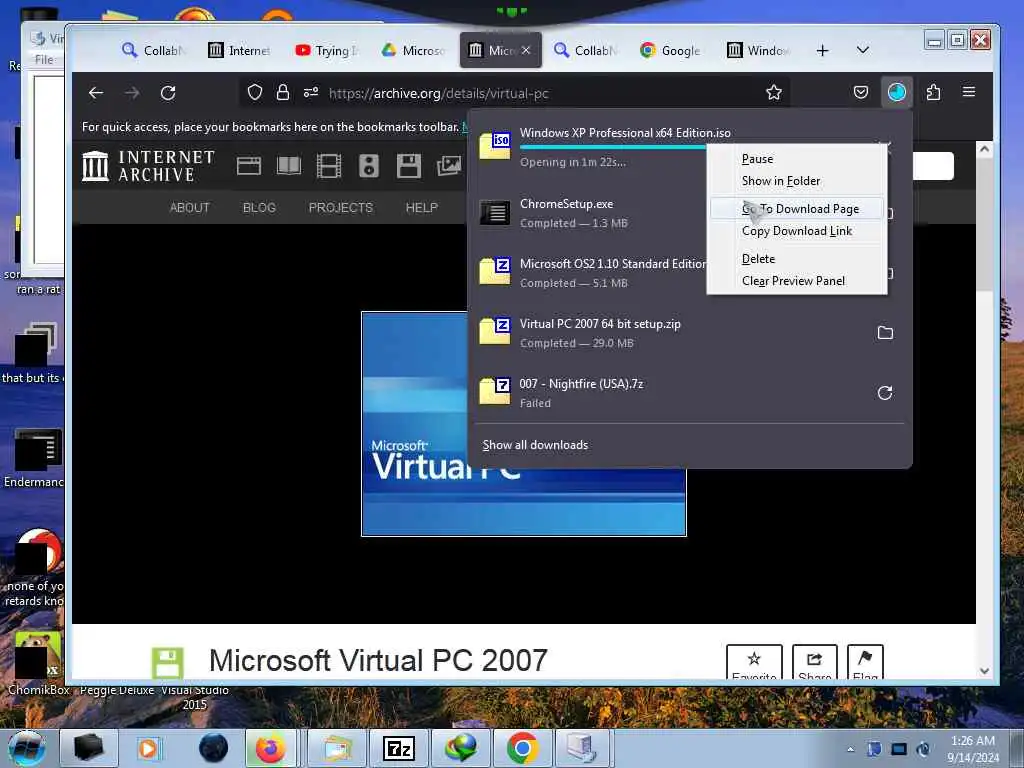The image size is (1024, 768).
Task: Switch to the Google tab
Action: pos(671,50)
